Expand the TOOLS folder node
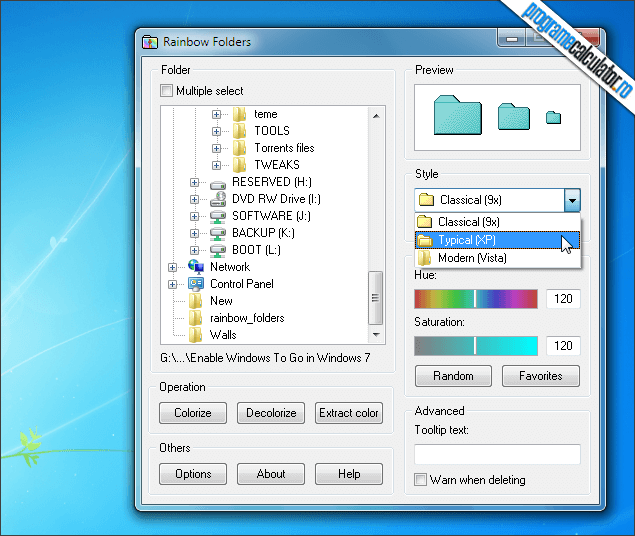The image size is (635, 536). coord(216,132)
